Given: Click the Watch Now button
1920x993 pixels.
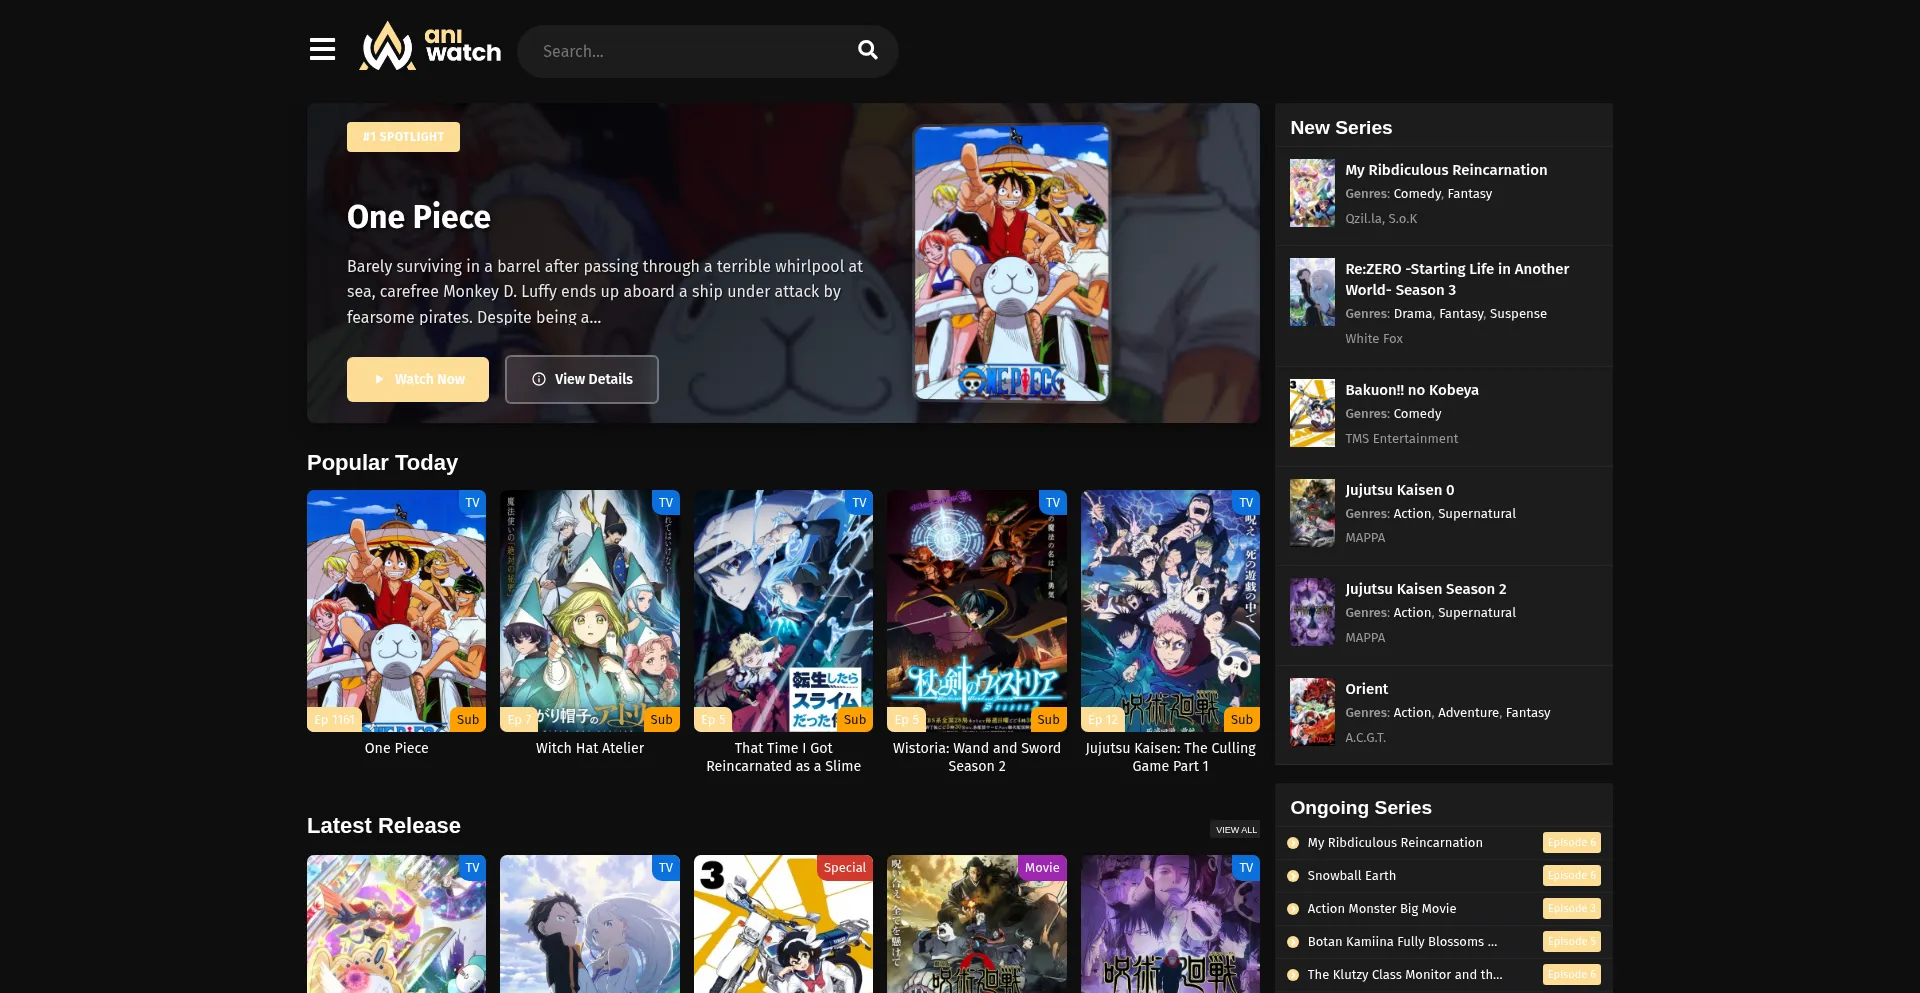Looking at the screenshot, I should 418,379.
